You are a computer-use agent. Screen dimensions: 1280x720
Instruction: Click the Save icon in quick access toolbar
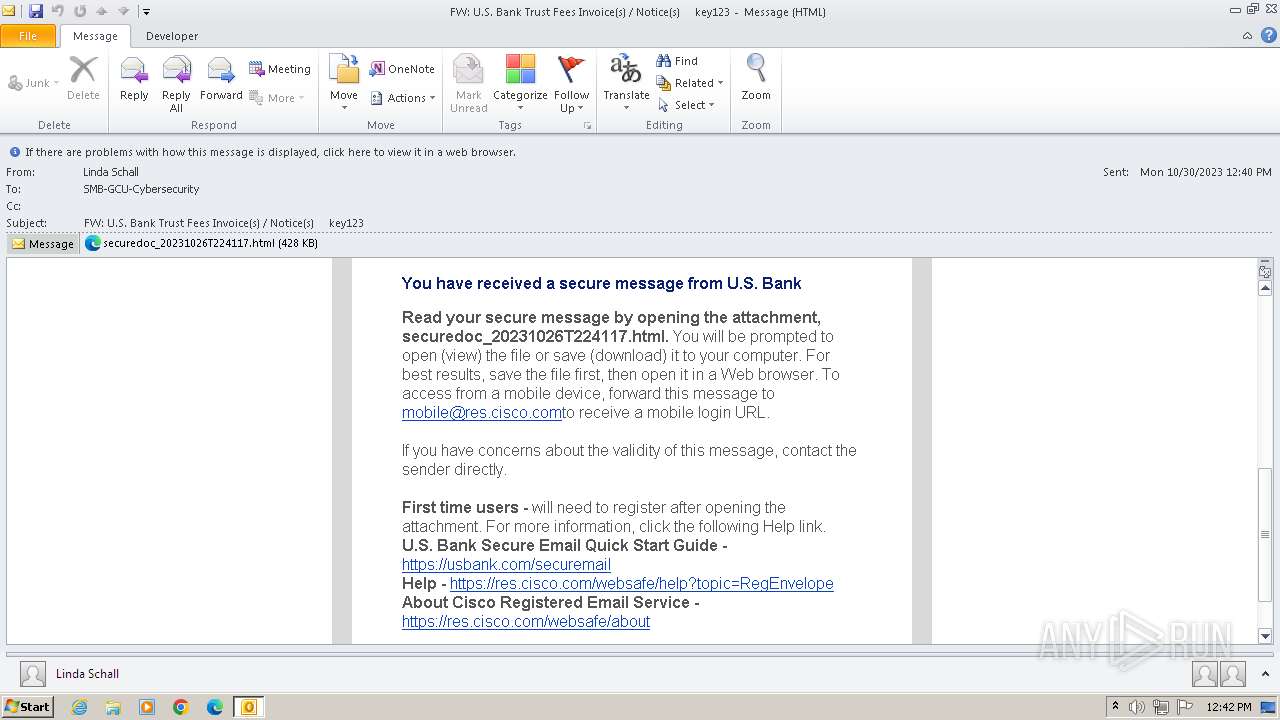[36, 11]
